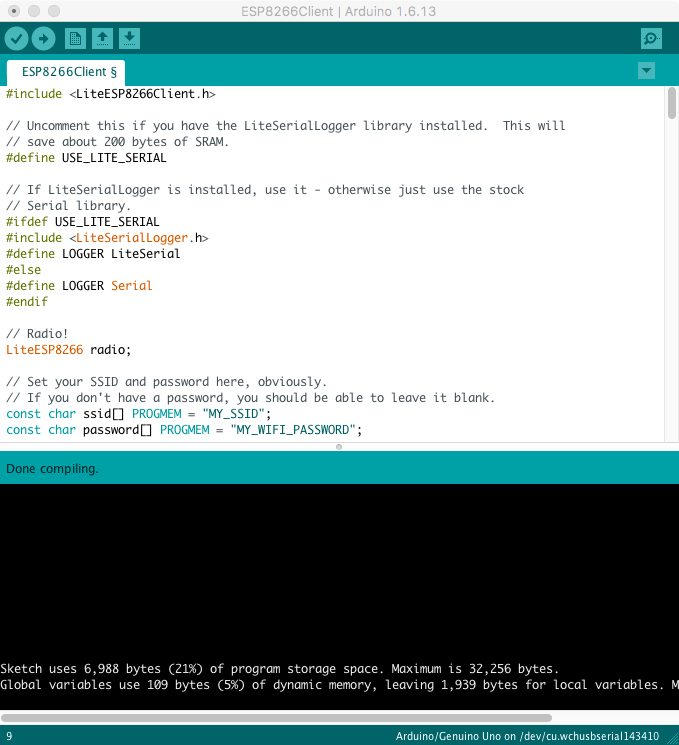The height and width of the screenshot is (745, 679).
Task: Click the line number '9' in status bar
Action: click(9, 736)
